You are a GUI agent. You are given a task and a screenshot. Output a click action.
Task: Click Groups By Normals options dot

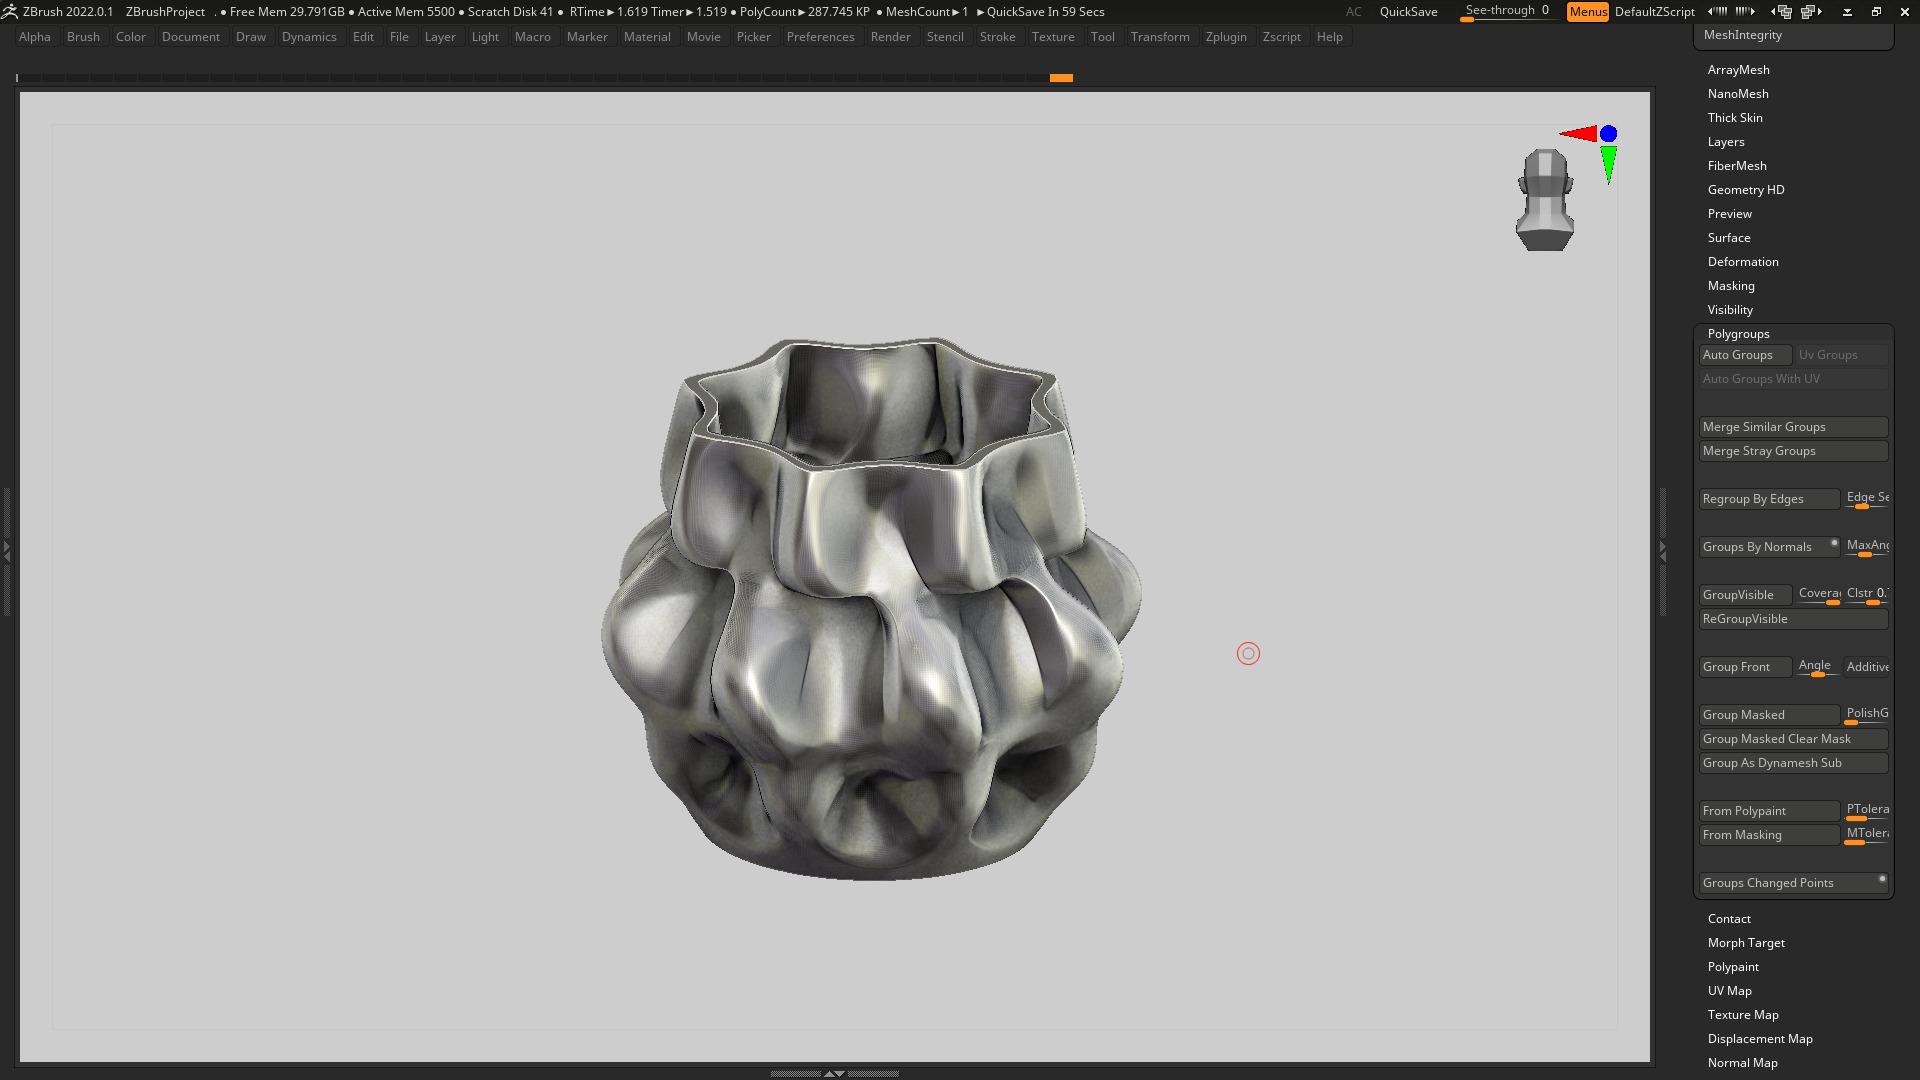pos(1834,543)
